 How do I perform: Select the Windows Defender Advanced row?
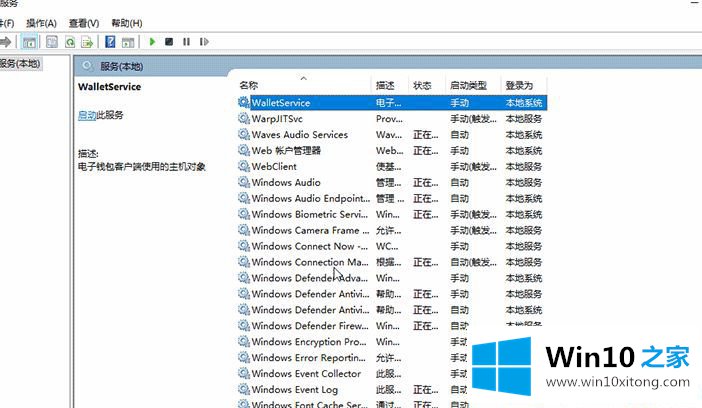[x=392, y=278]
